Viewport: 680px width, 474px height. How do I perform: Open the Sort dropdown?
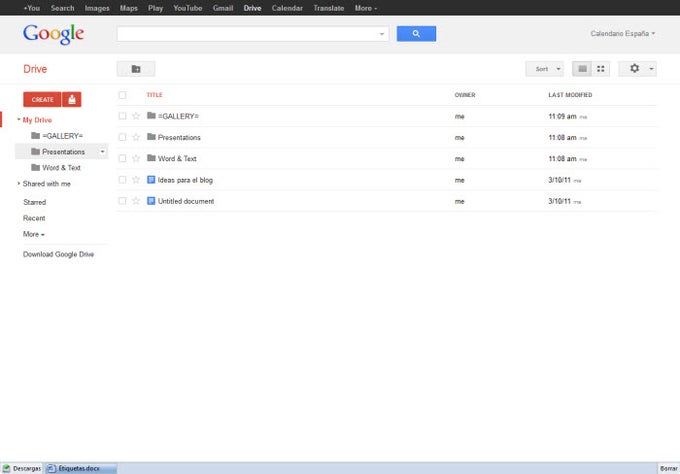[545, 69]
